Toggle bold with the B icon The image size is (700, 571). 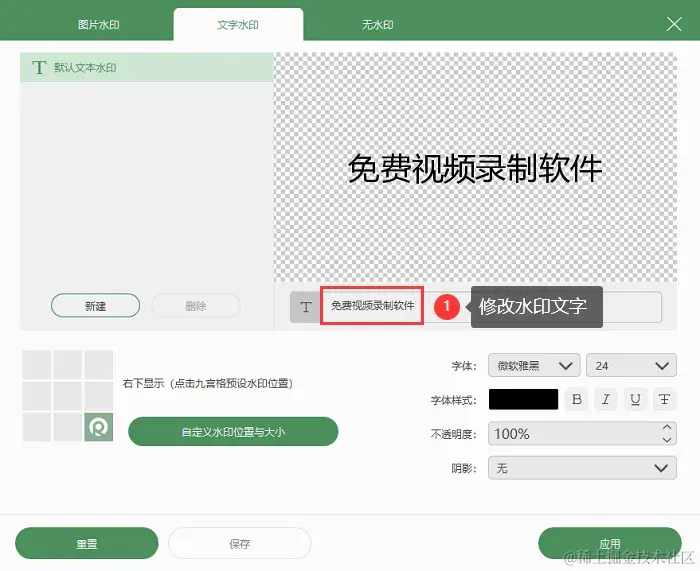tap(577, 399)
